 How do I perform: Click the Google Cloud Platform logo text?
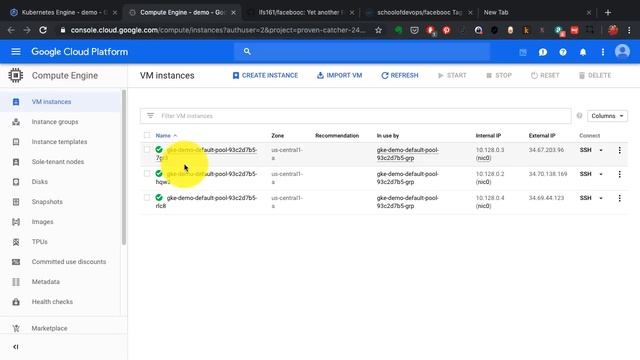coord(80,52)
